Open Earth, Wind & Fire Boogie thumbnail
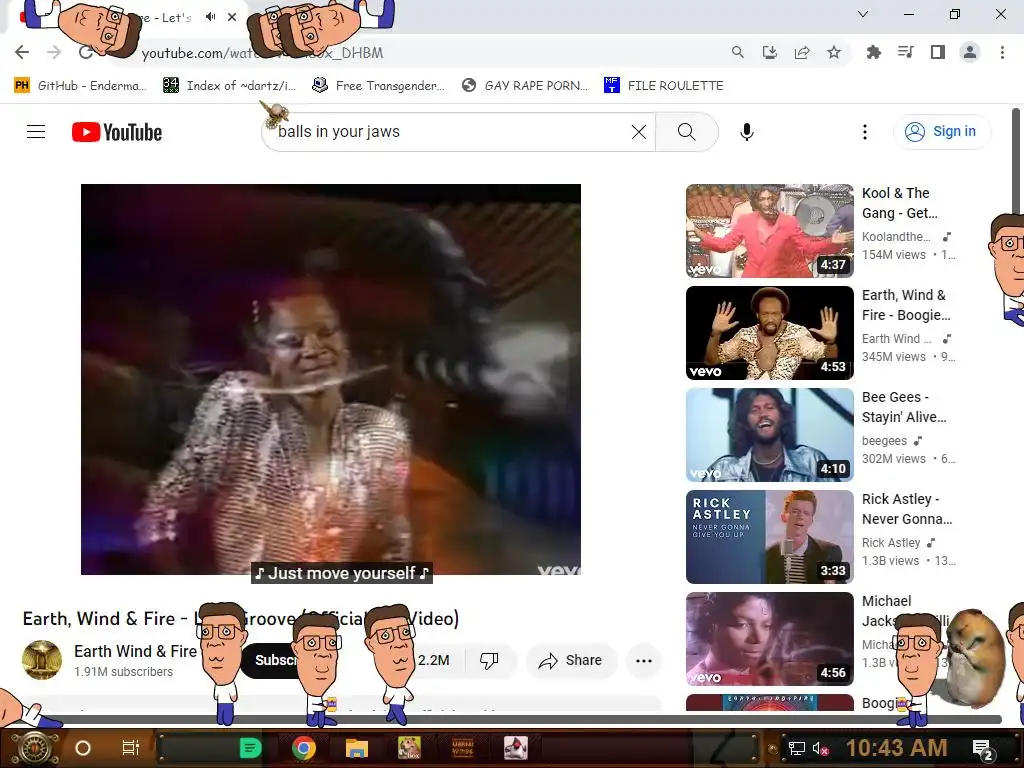 pos(769,332)
